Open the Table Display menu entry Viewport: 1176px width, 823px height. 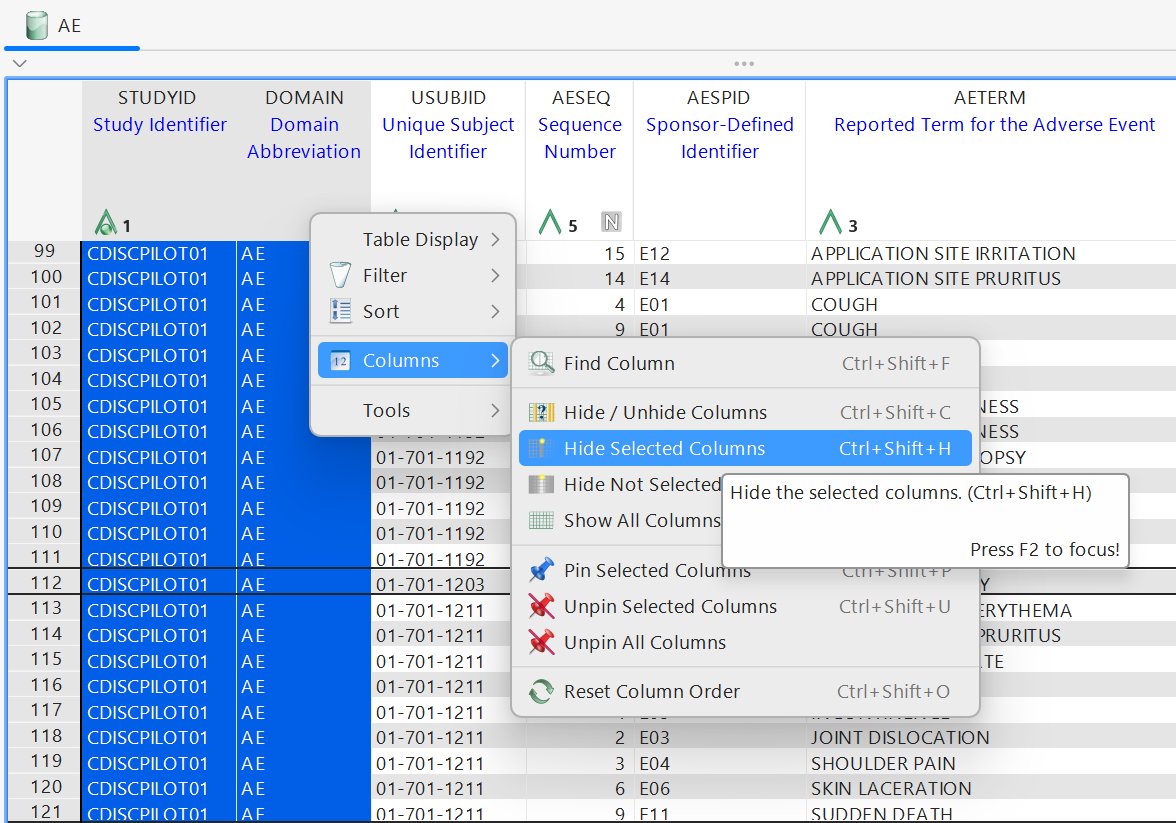tap(413, 239)
